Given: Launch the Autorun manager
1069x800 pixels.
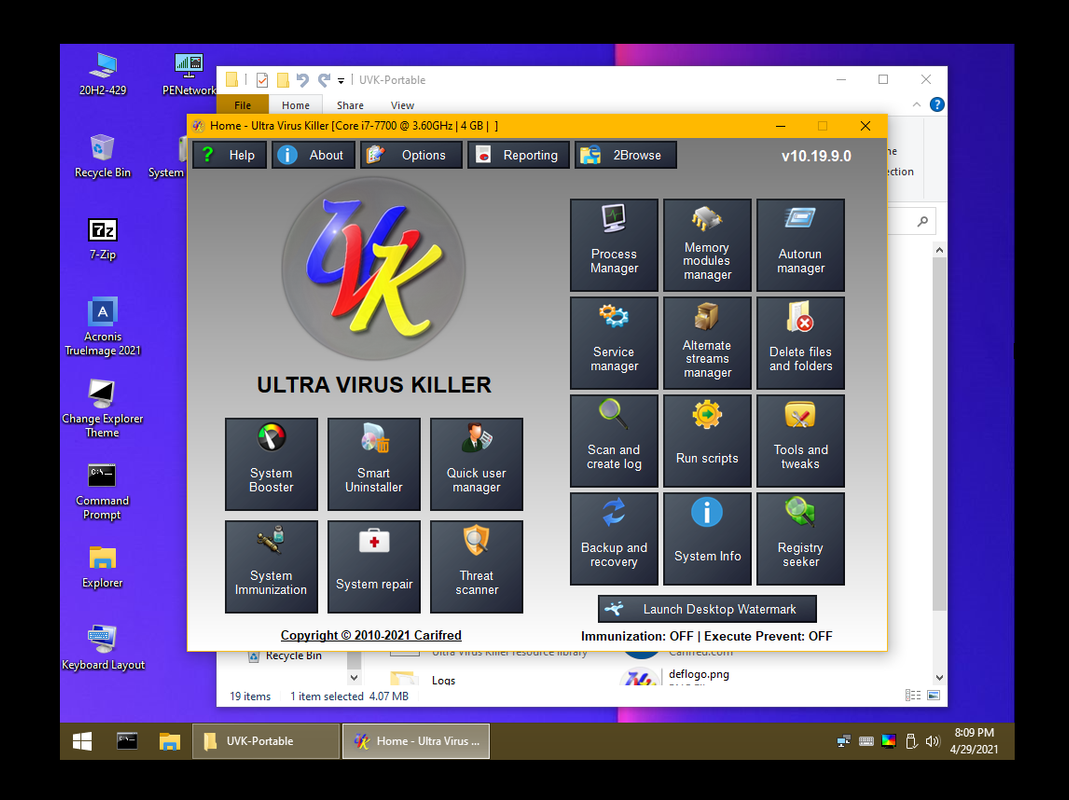Looking at the screenshot, I should pos(800,245).
